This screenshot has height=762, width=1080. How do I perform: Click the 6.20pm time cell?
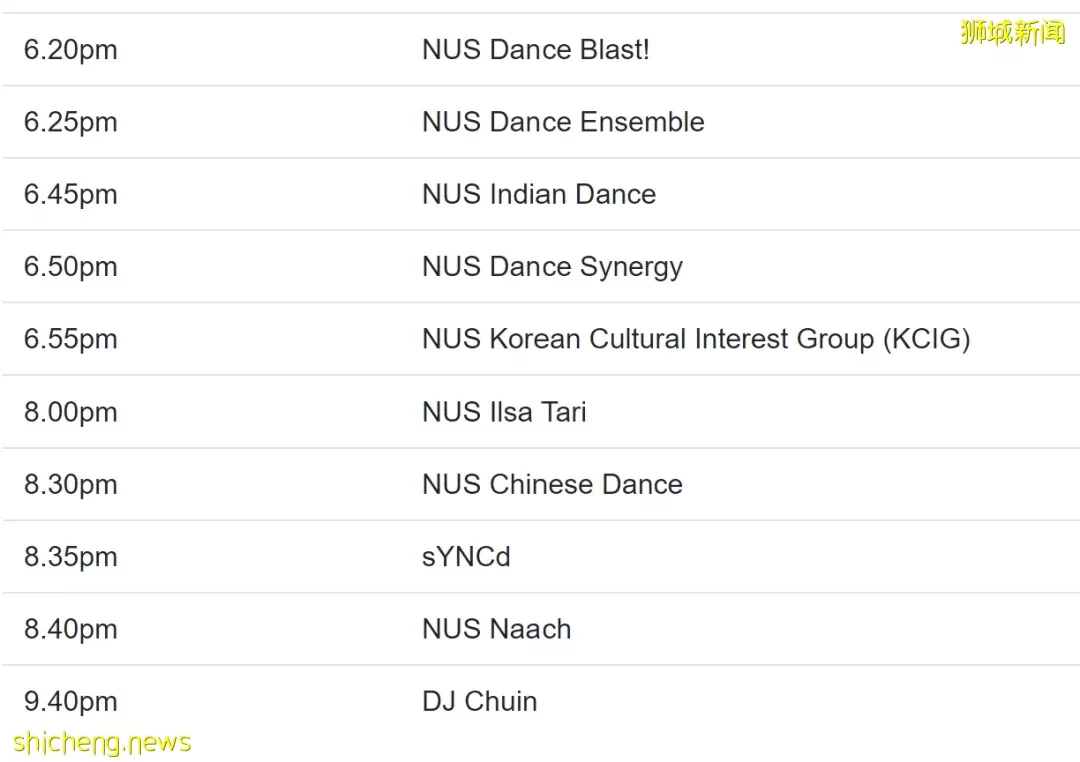[71, 50]
